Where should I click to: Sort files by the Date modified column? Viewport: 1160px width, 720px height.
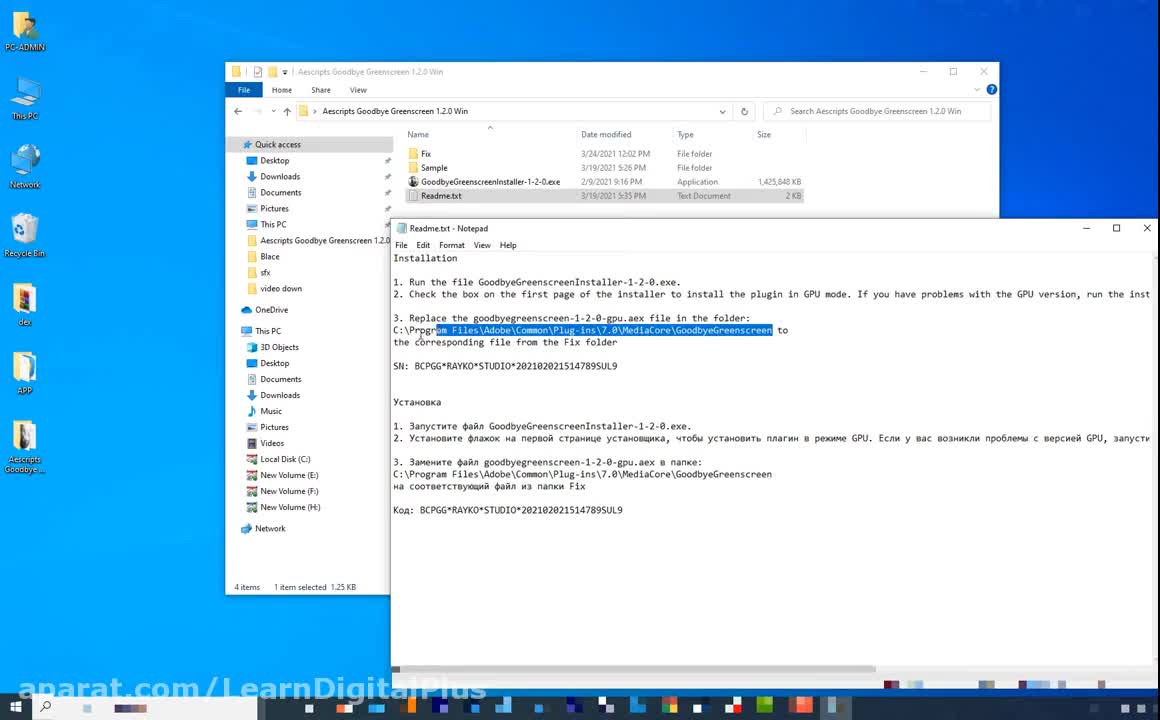(606, 134)
